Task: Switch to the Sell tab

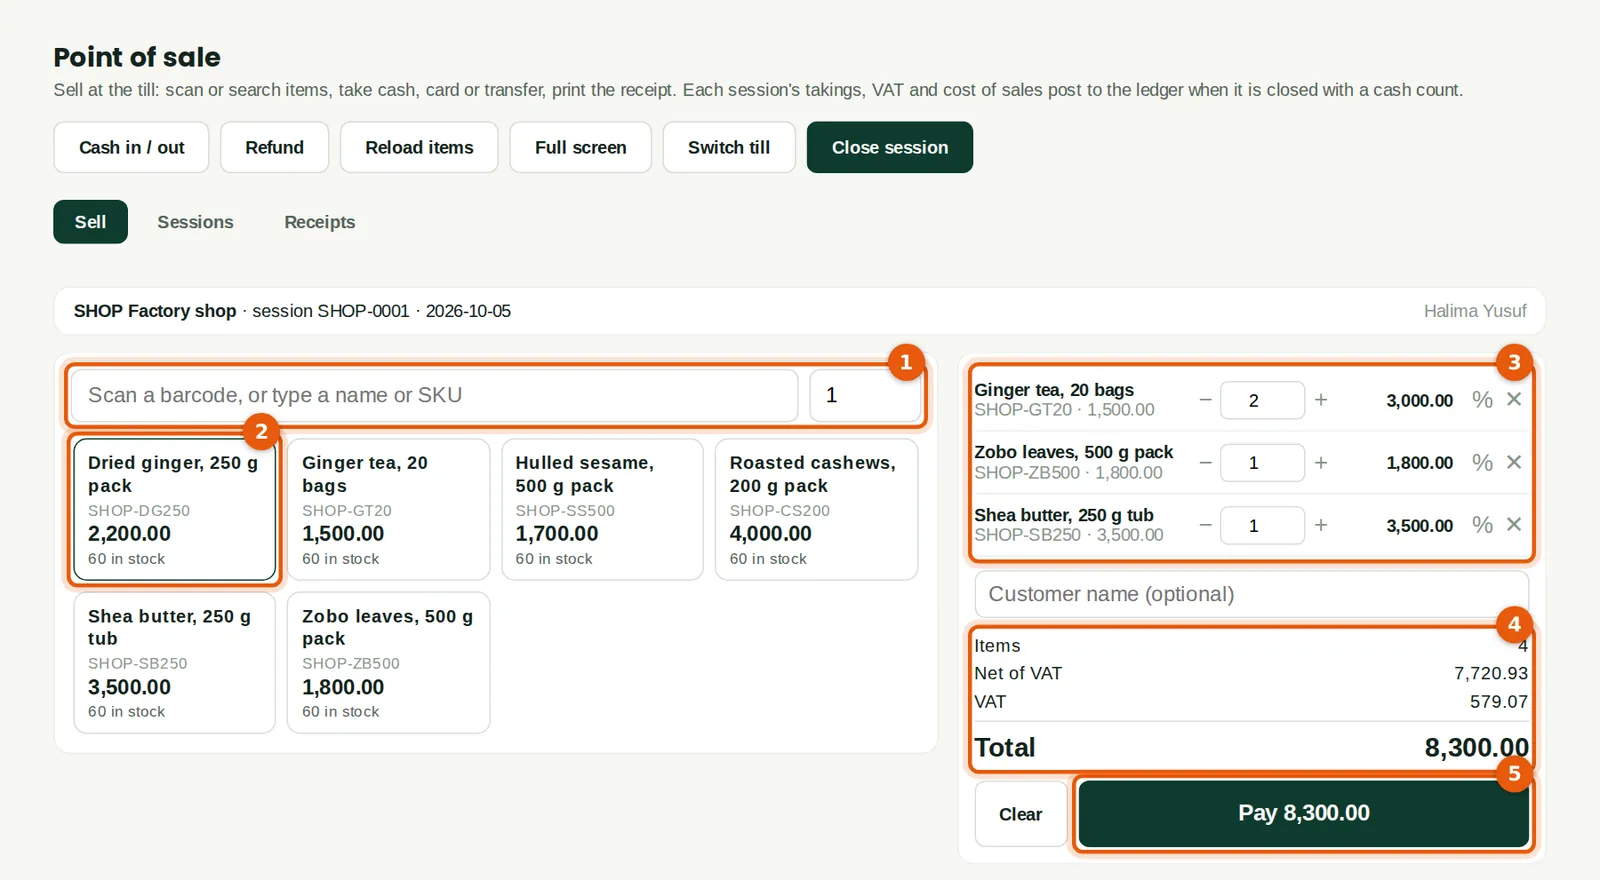Action: (90, 222)
